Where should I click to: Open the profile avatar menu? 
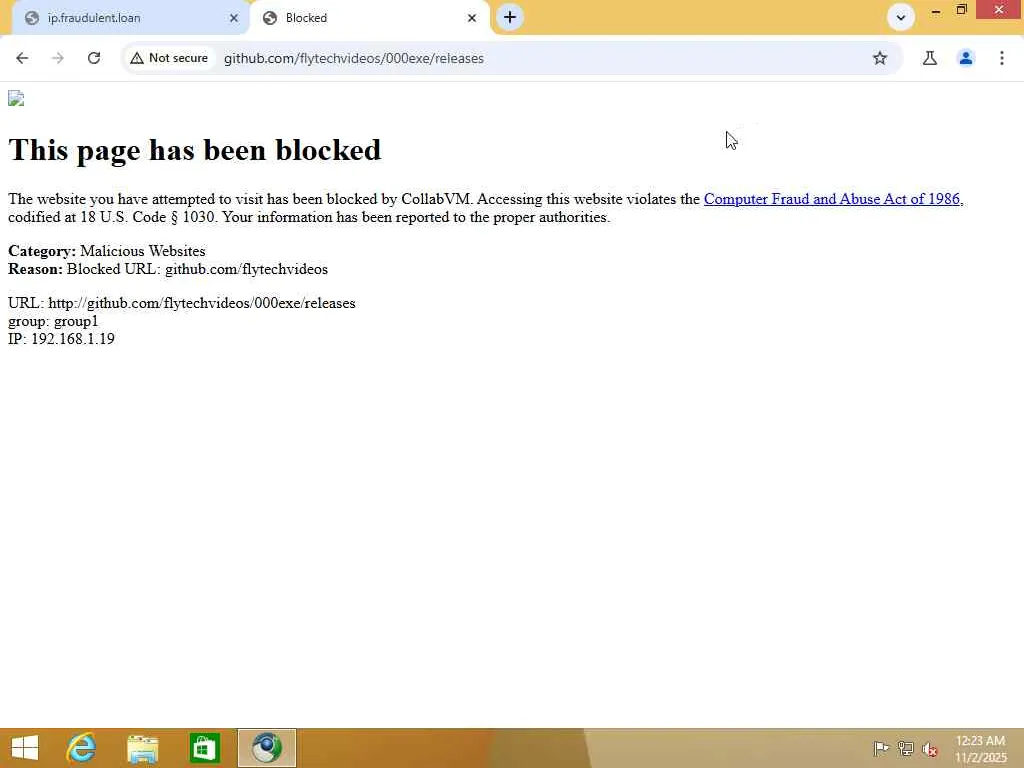(x=966, y=58)
